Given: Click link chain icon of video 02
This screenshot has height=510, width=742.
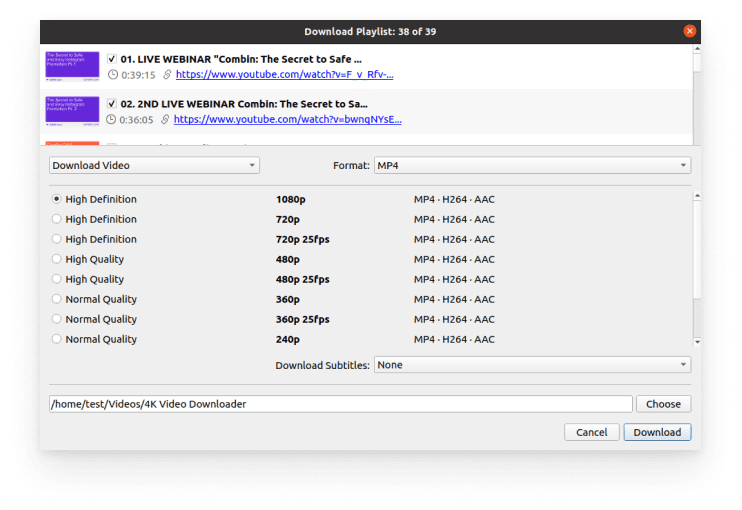Looking at the screenshot, I should (165, 120).
